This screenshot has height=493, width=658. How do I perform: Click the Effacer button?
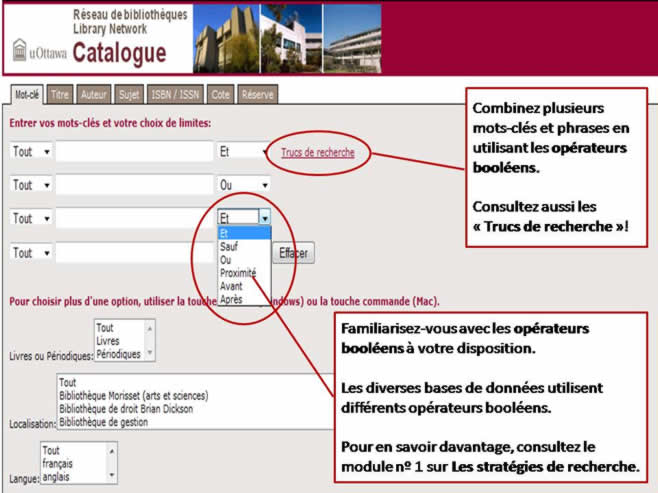click(x=293, y=253)
